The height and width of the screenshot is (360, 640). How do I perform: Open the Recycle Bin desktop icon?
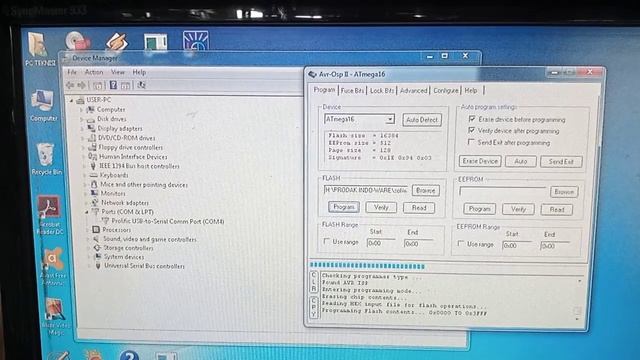click(x=45, y=155)
